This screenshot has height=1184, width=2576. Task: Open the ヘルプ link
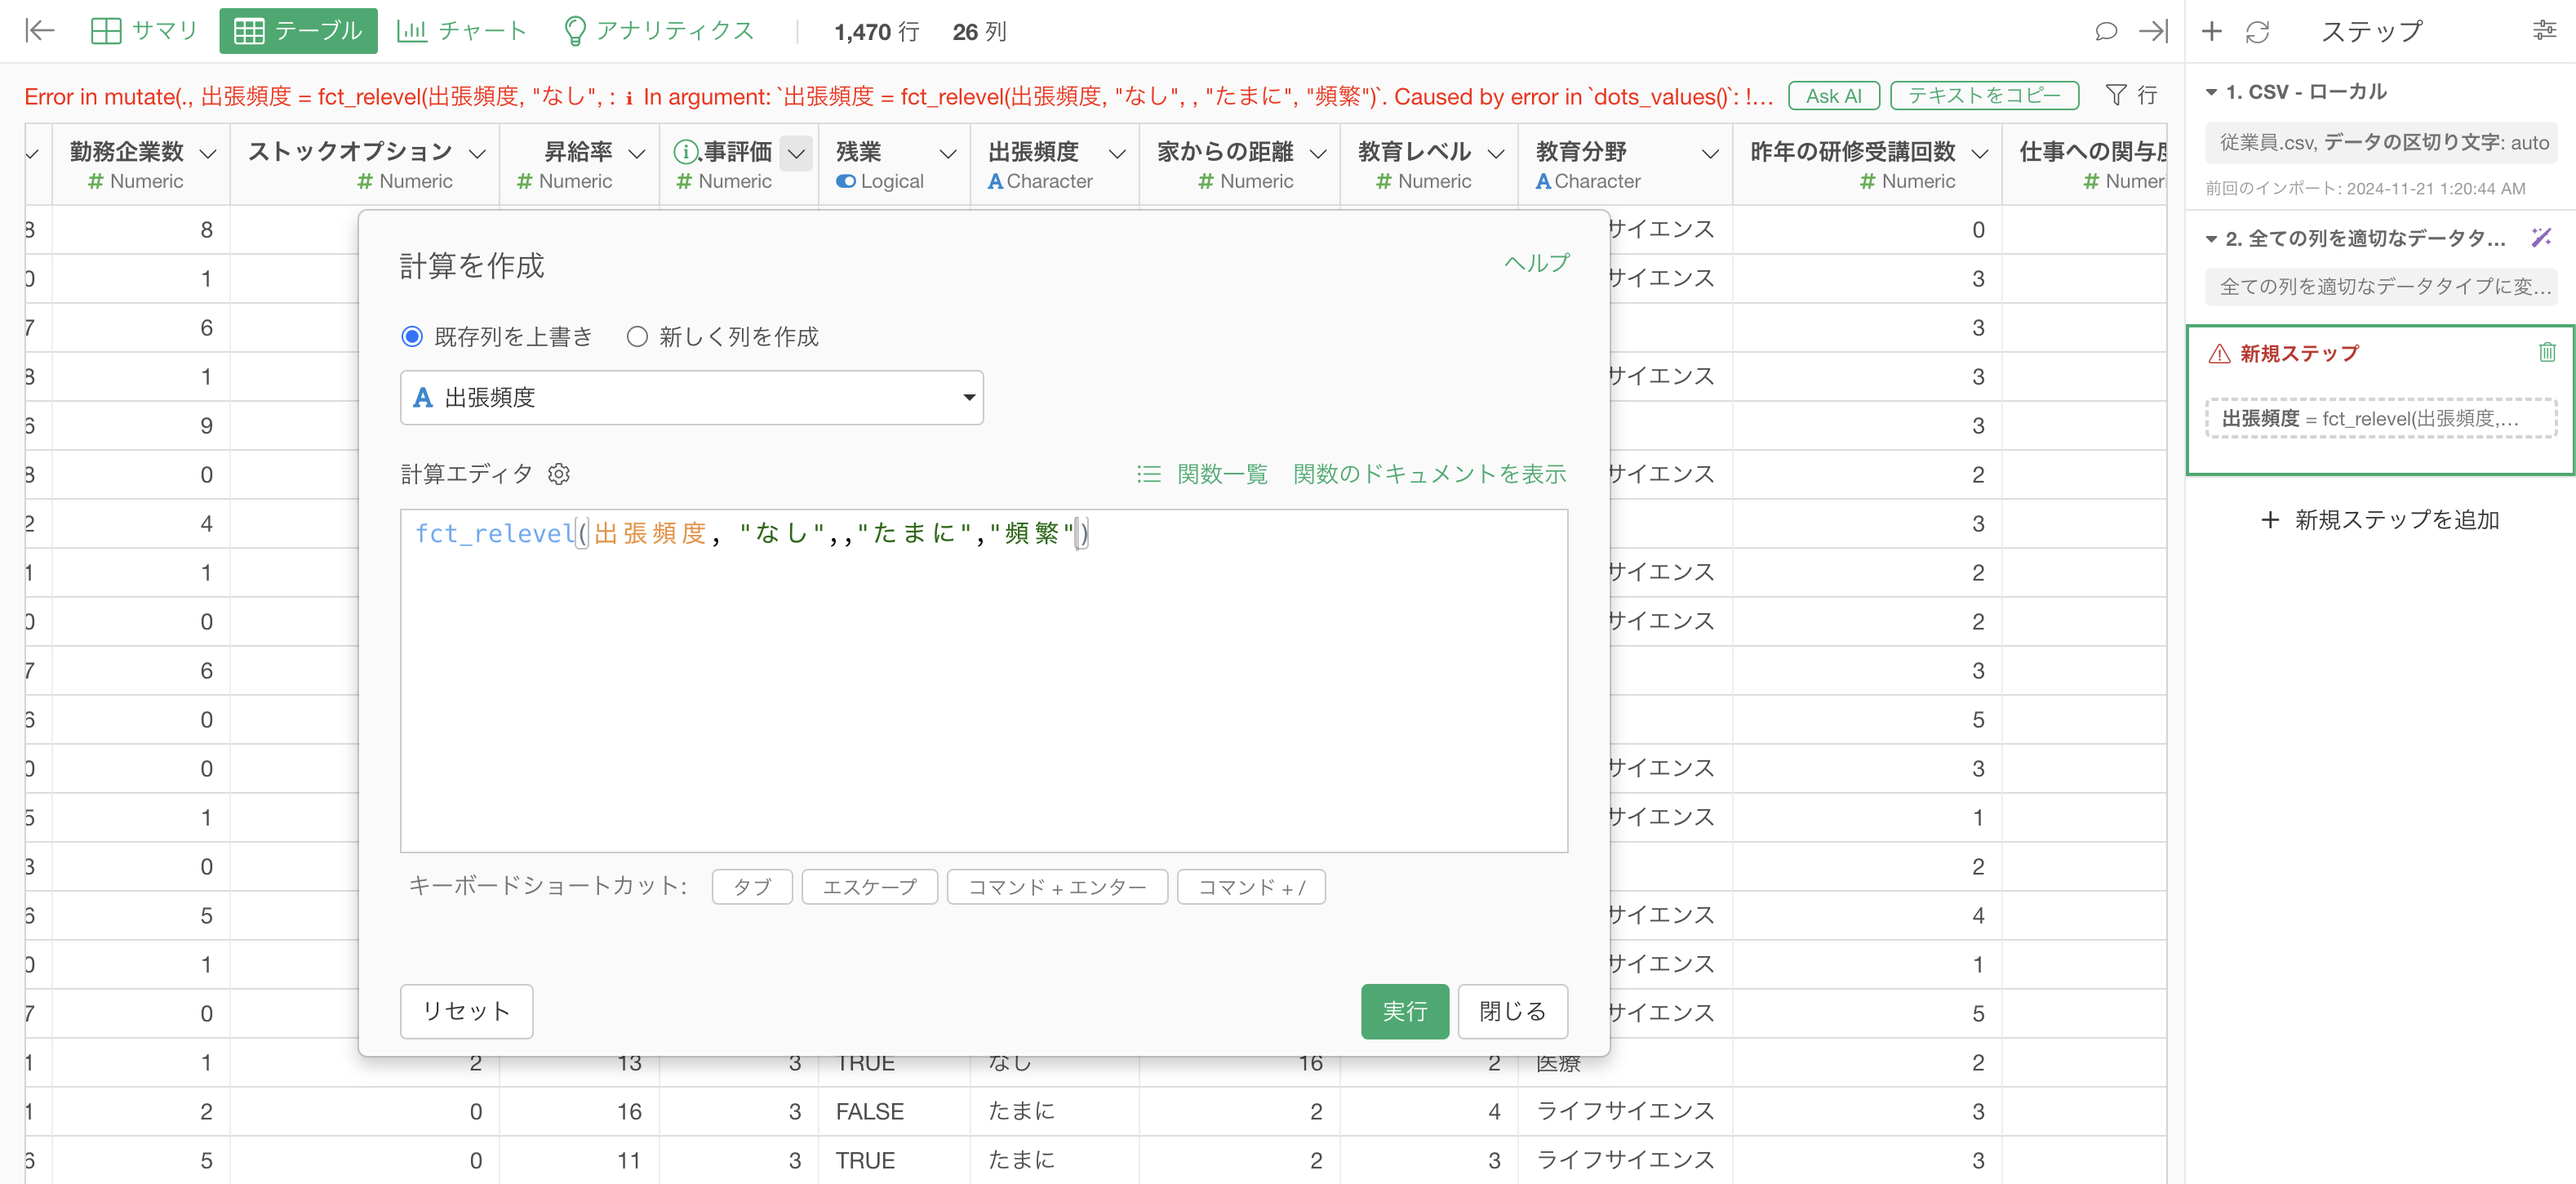click(x=1537, y=263)
